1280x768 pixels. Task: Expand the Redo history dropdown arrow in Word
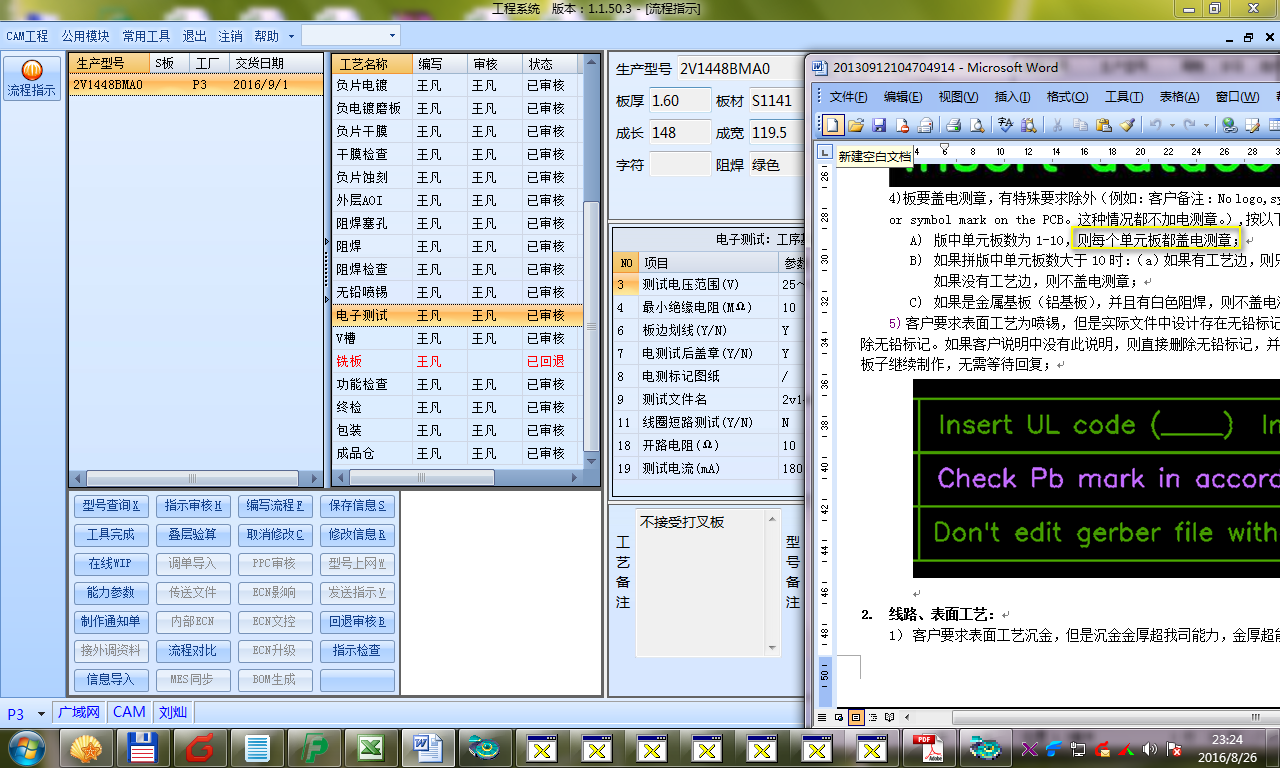pyautogui.click(x=1206, y=125)
